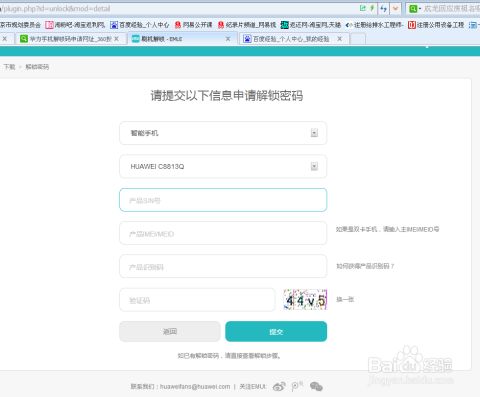
Task: Click the blue refresh arrows icon
Action: click(x=383, y=9)
